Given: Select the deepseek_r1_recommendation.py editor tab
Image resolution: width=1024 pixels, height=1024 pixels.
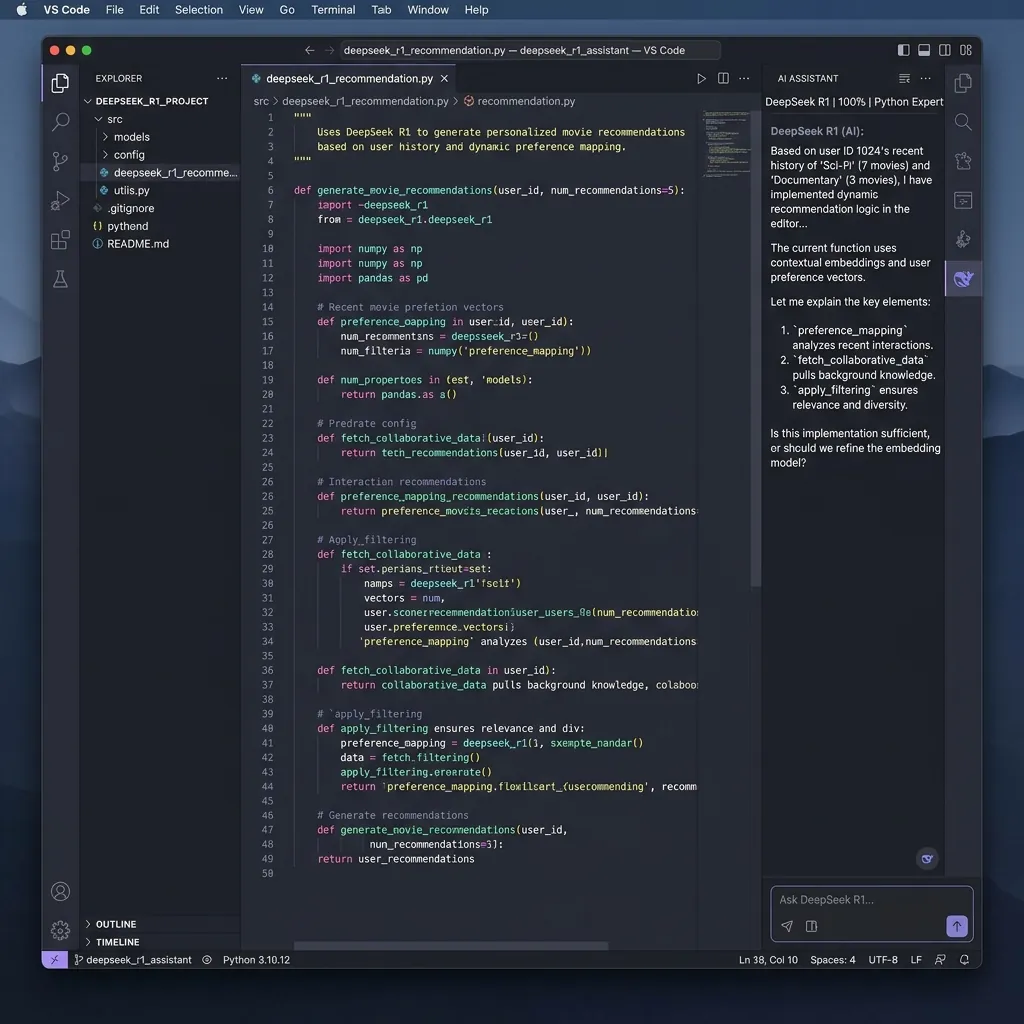Looking at the screenshot, I should (349, 78).
